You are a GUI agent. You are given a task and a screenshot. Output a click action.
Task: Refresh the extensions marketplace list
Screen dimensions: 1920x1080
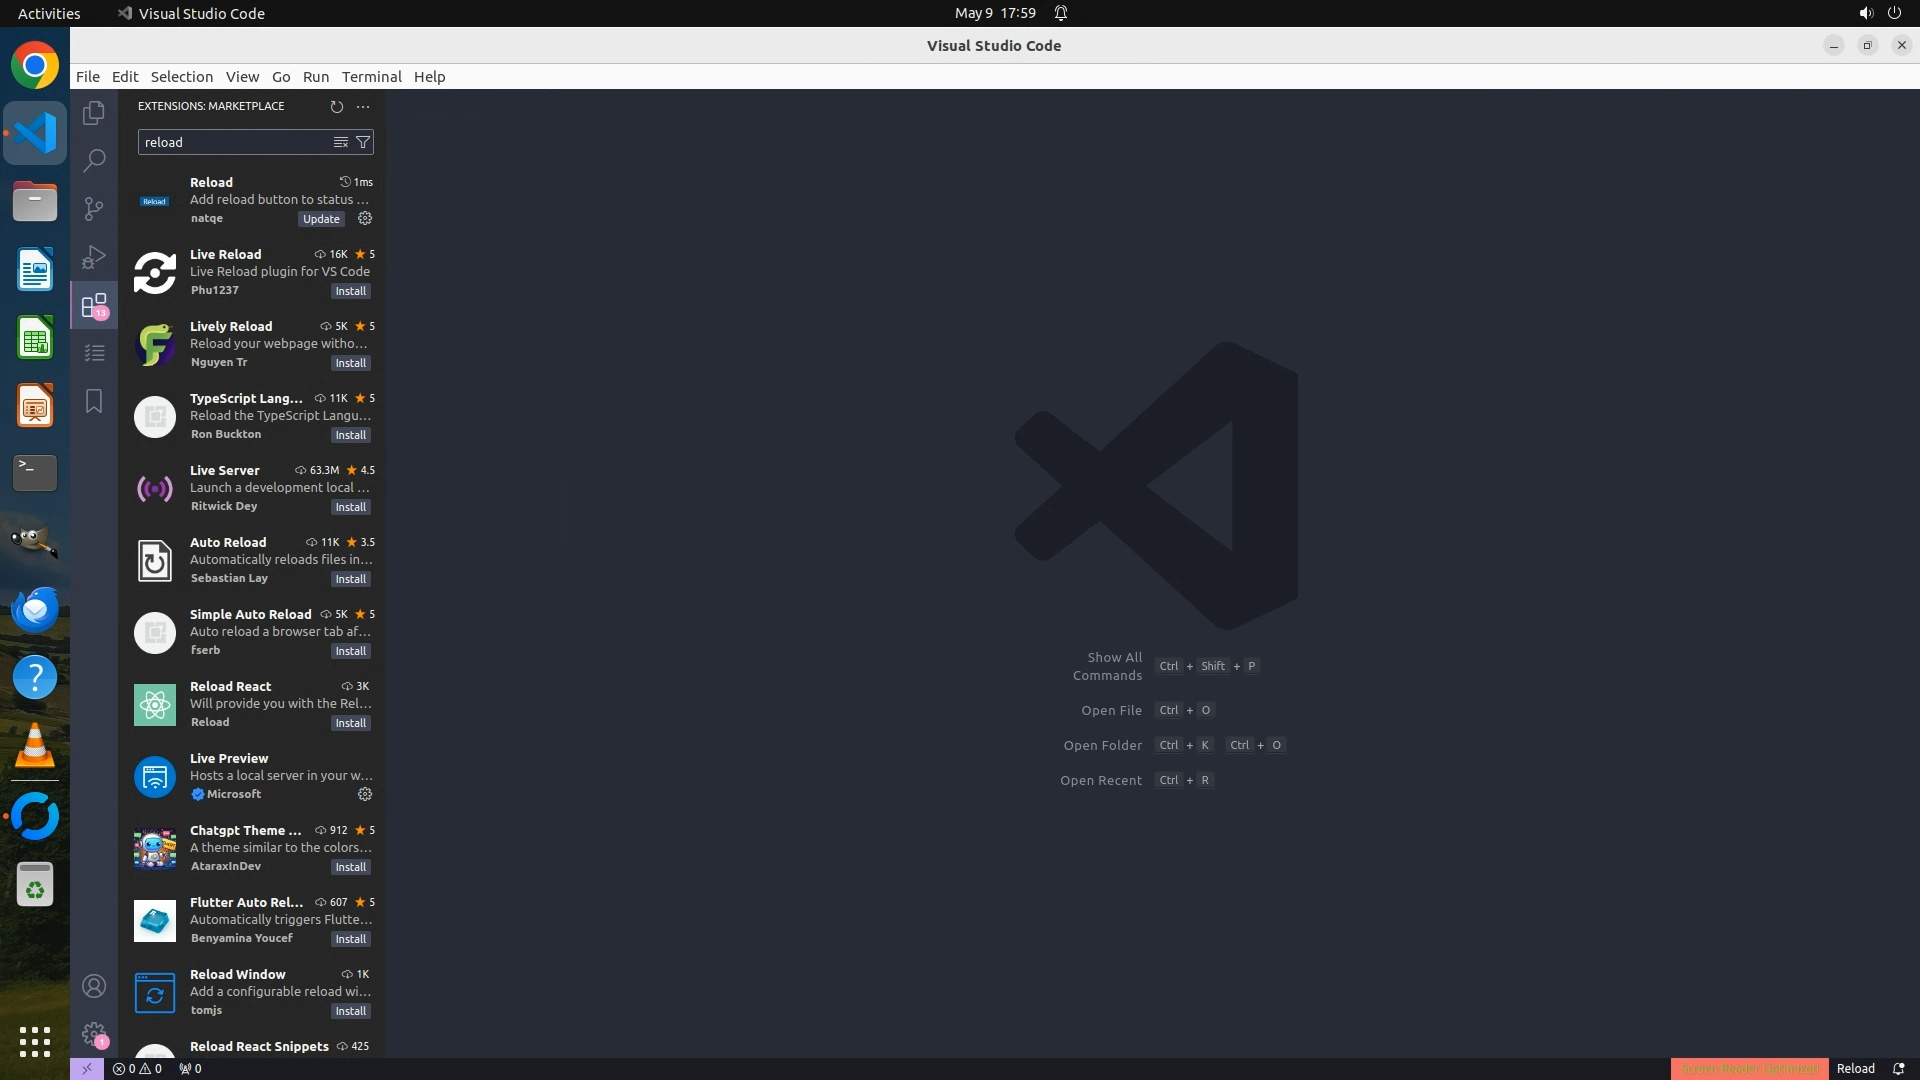click(337, 106)
